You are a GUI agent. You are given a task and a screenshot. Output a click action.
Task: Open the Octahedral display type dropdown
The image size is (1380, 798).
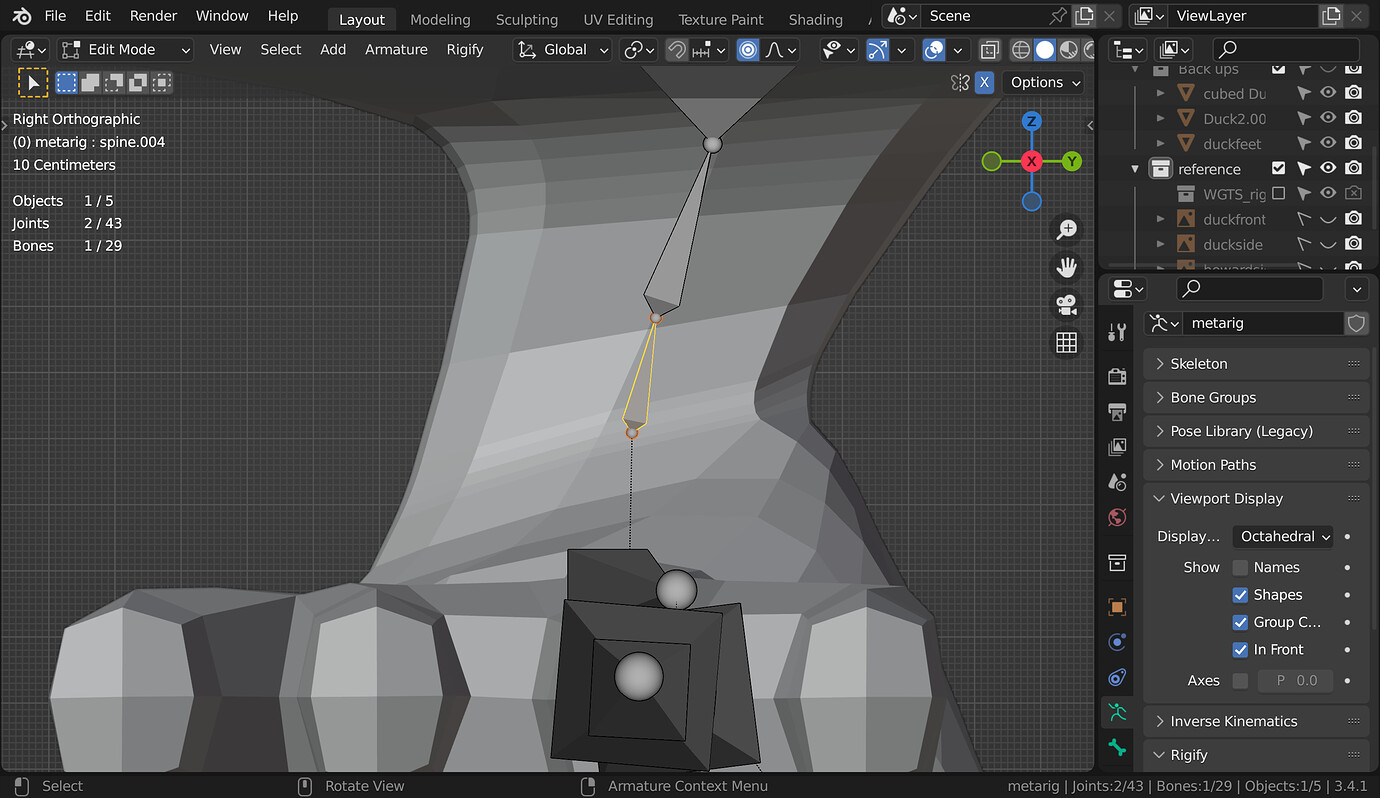pyautogui.click(x=1284, y=537)
